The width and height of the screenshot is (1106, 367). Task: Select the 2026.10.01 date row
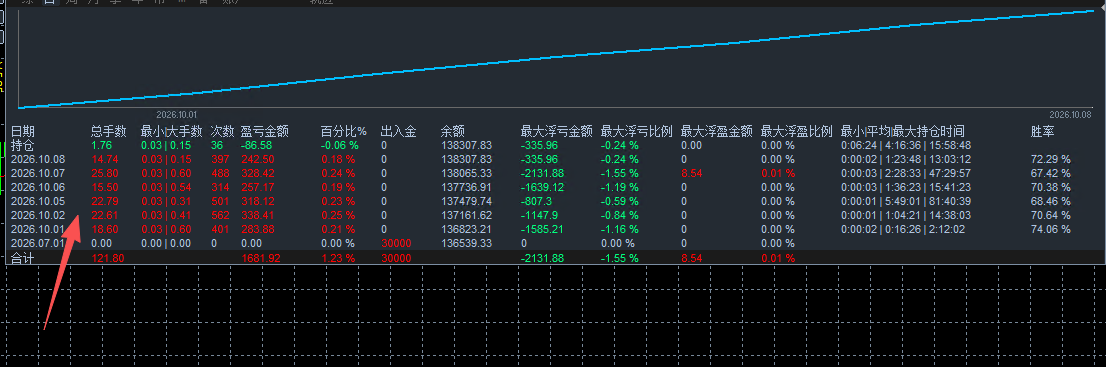(38, 229)
